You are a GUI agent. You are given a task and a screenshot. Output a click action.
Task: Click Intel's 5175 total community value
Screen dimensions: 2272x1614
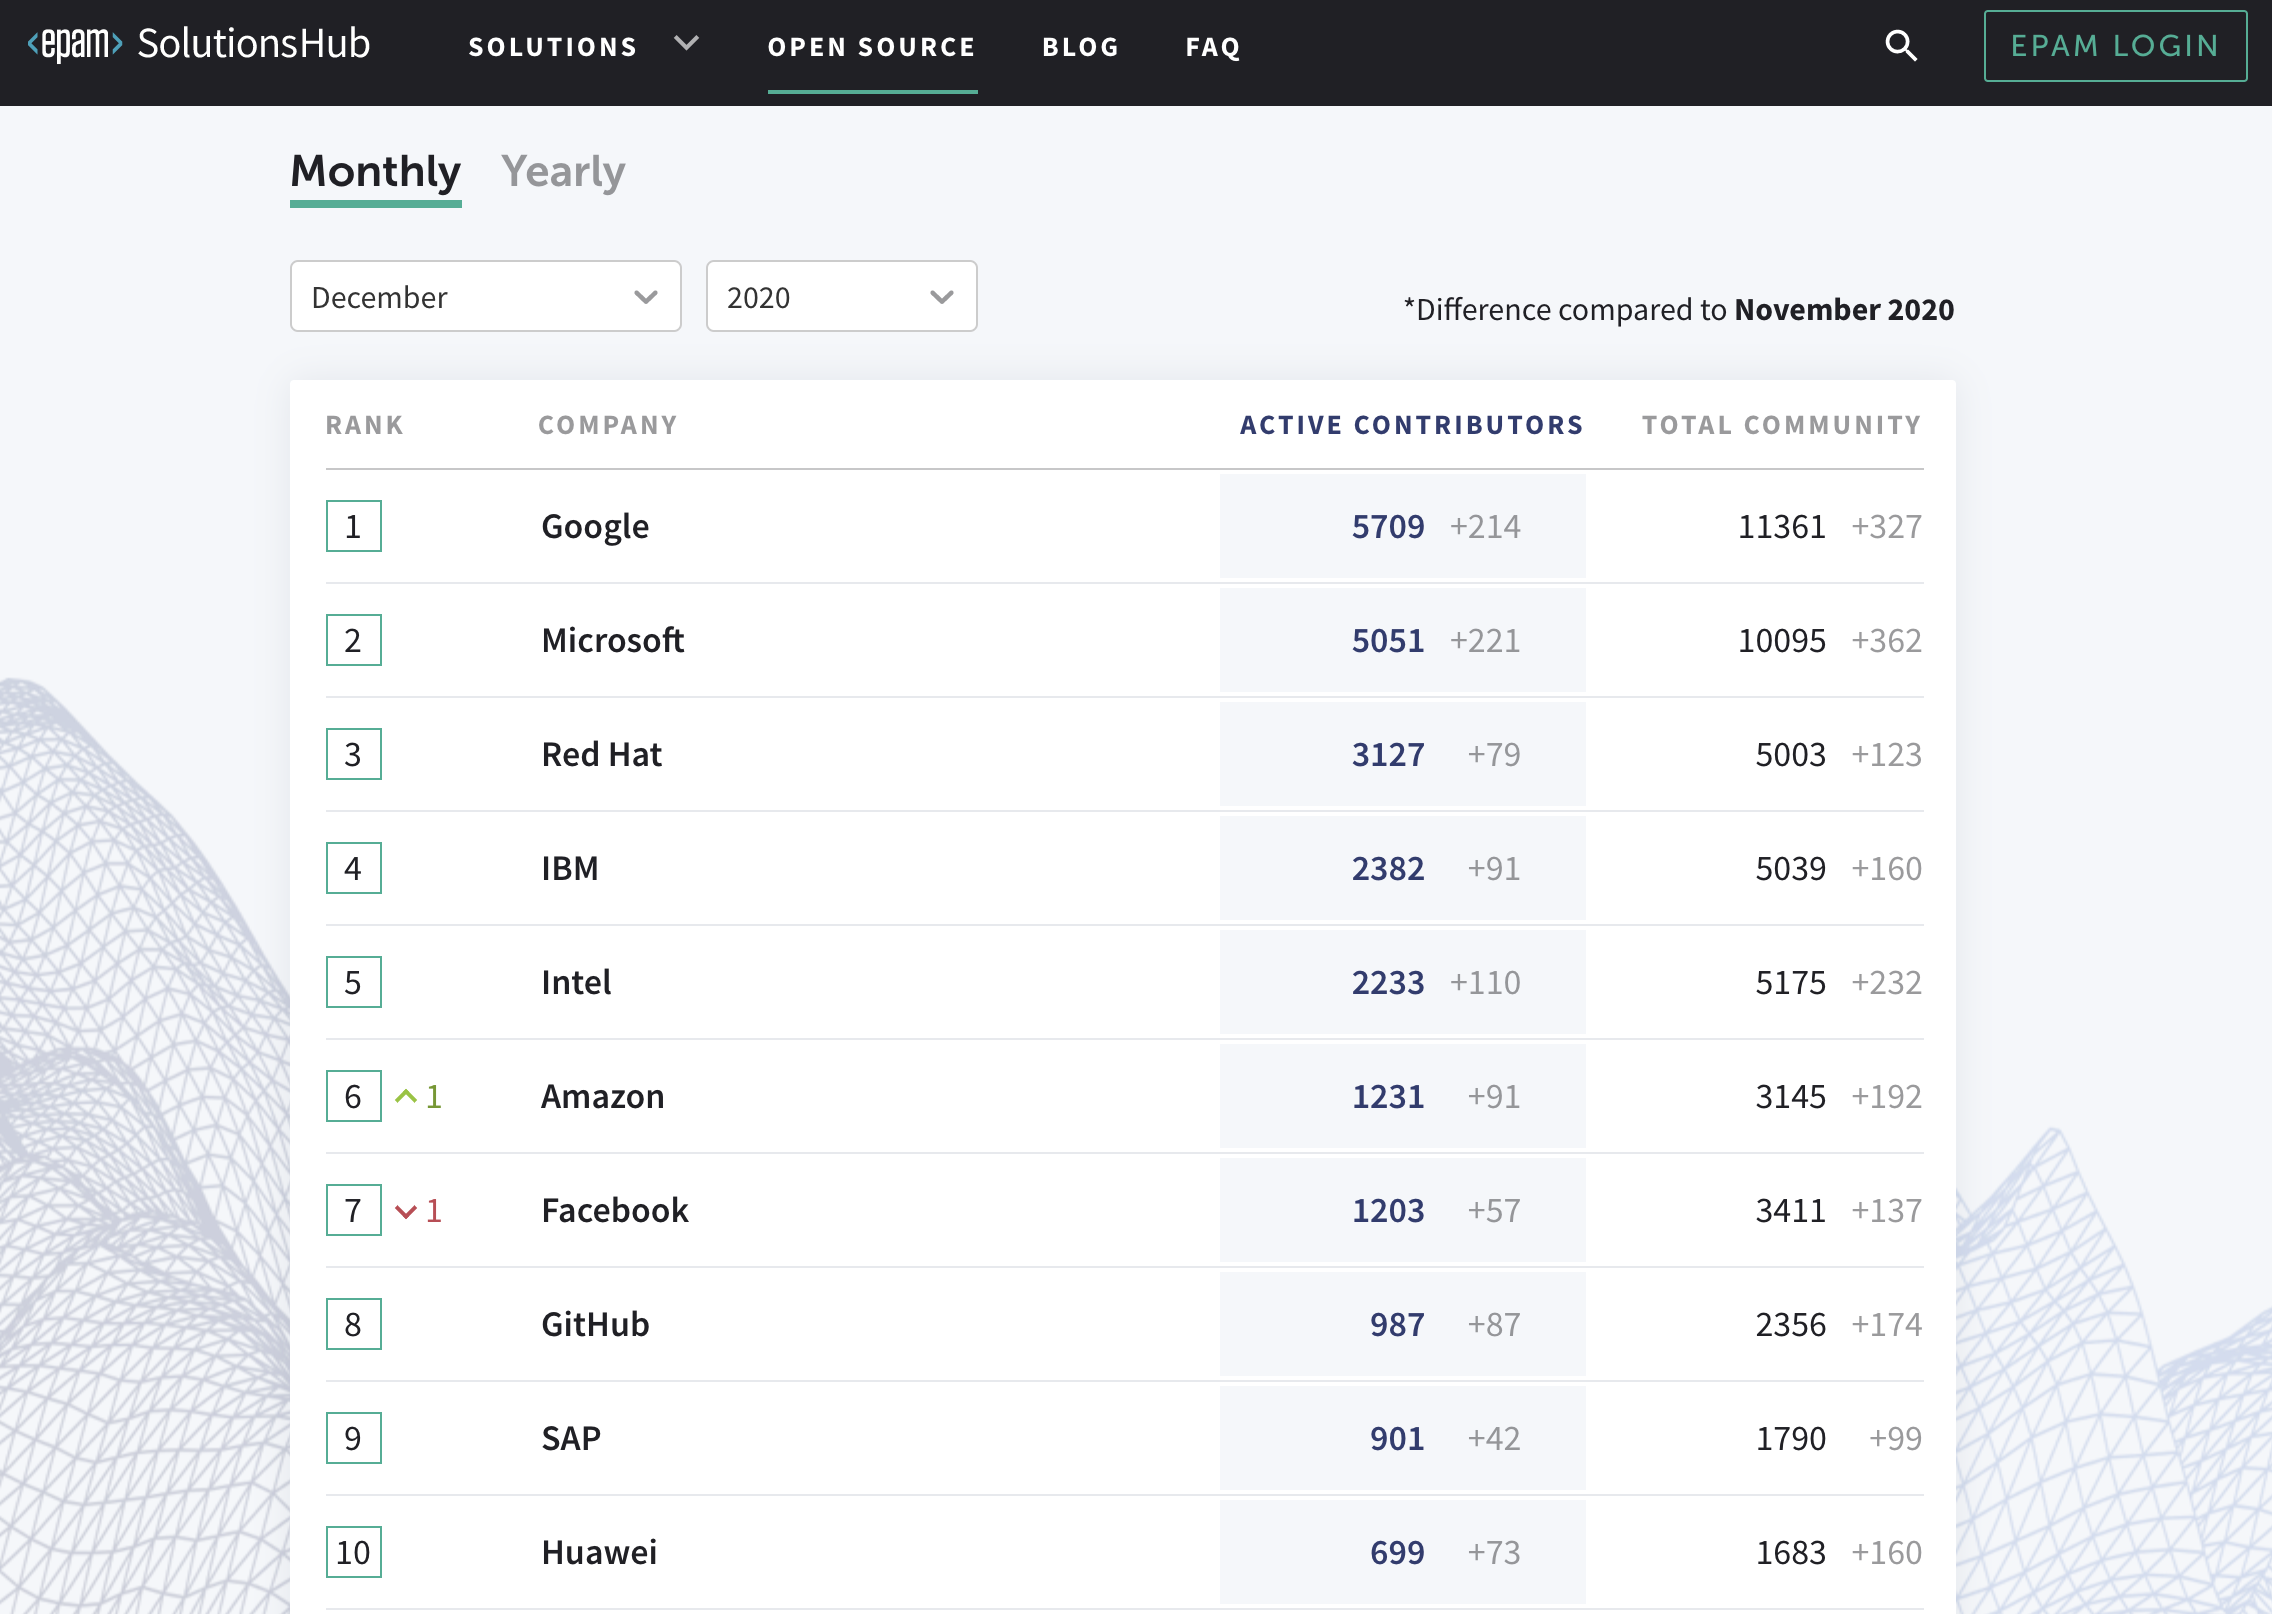pos(1791,982)
